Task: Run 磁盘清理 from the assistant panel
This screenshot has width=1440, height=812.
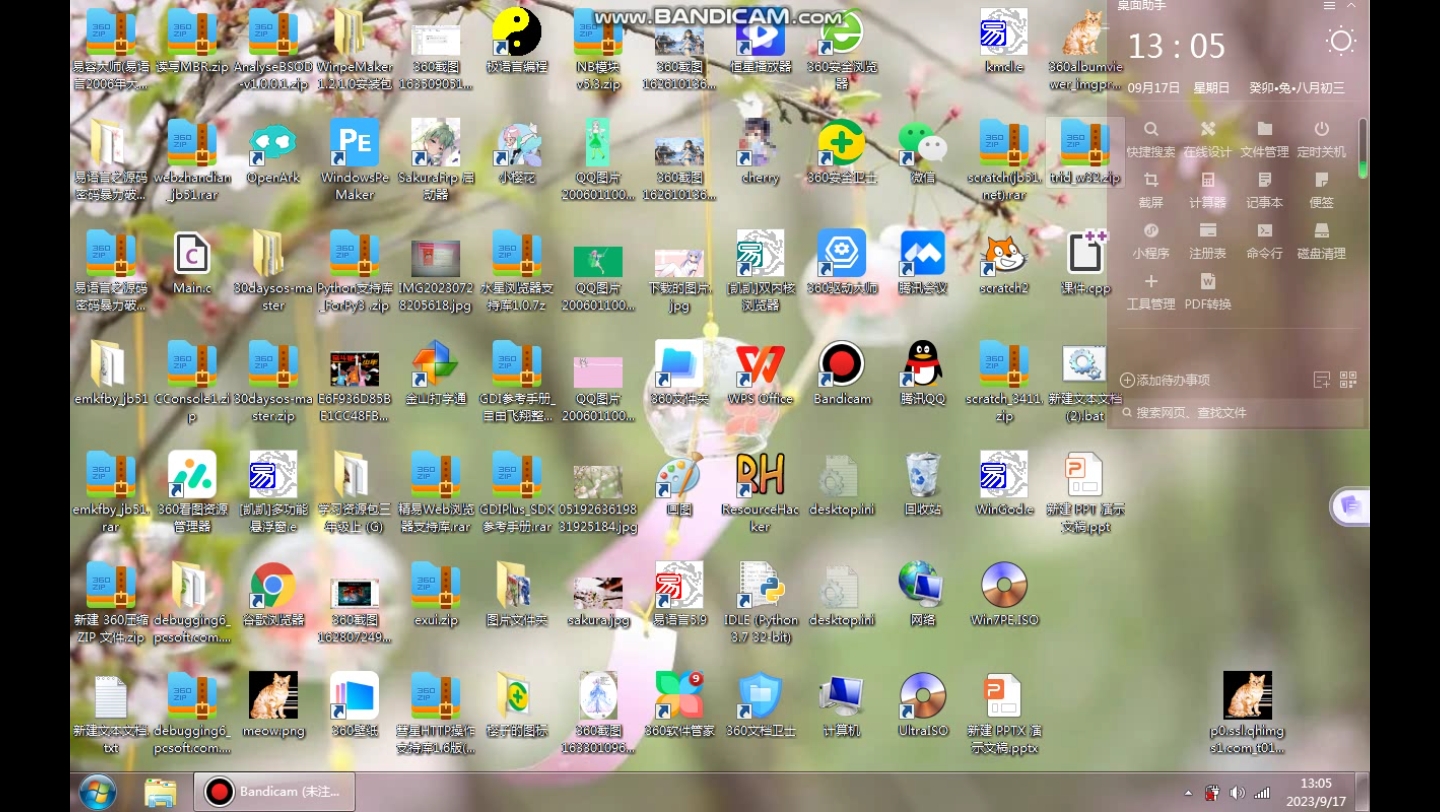Action: [x=1322, y=241]
